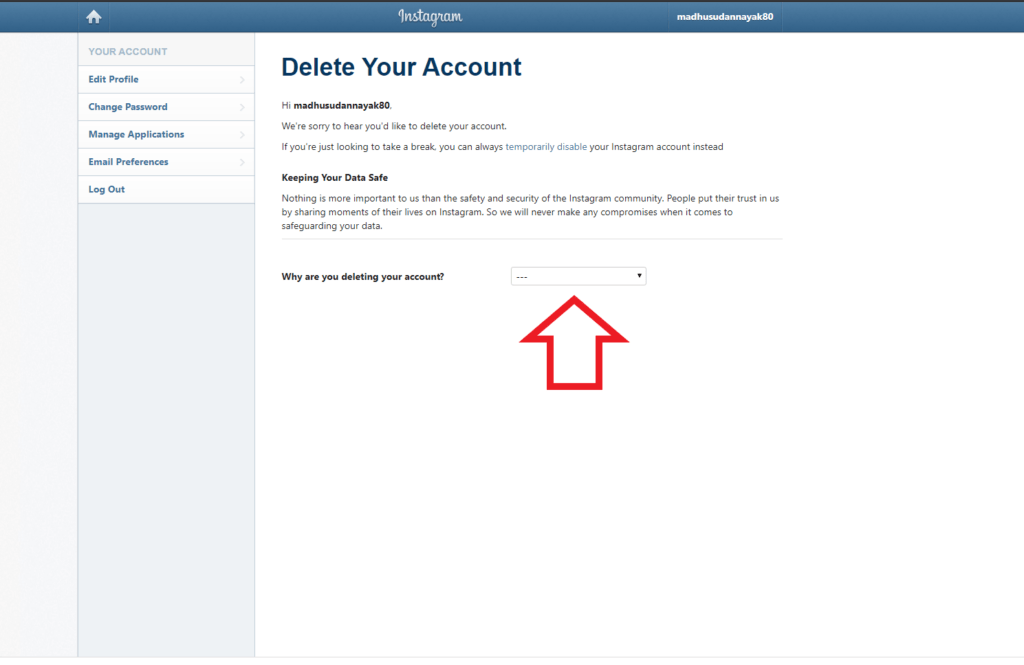Click the chevron beside Manage Applications
The width and height of the screenshot is (1024, 665).
pyautogui.click(x=242, y=135)
